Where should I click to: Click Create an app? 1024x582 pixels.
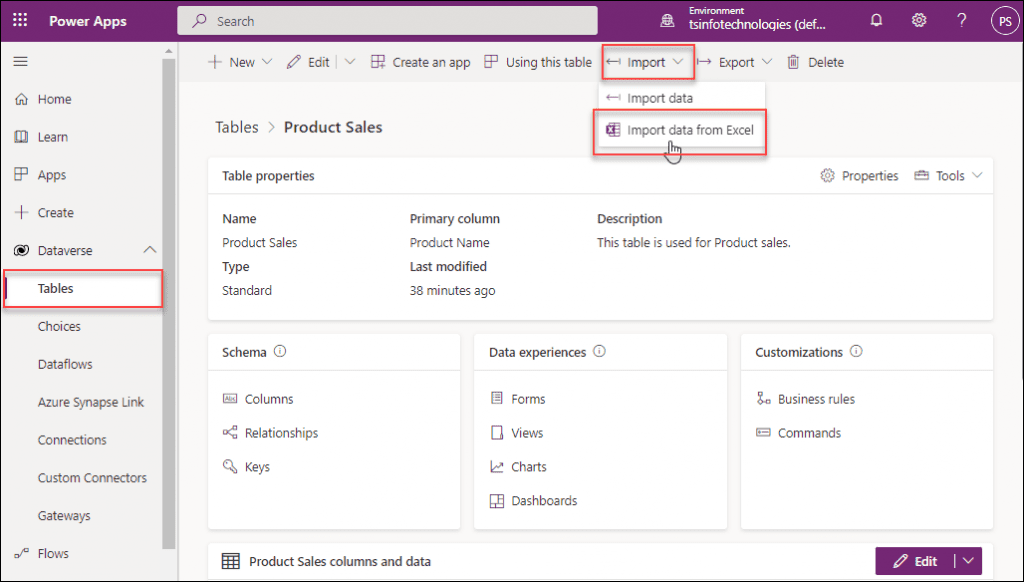point(421,62)
